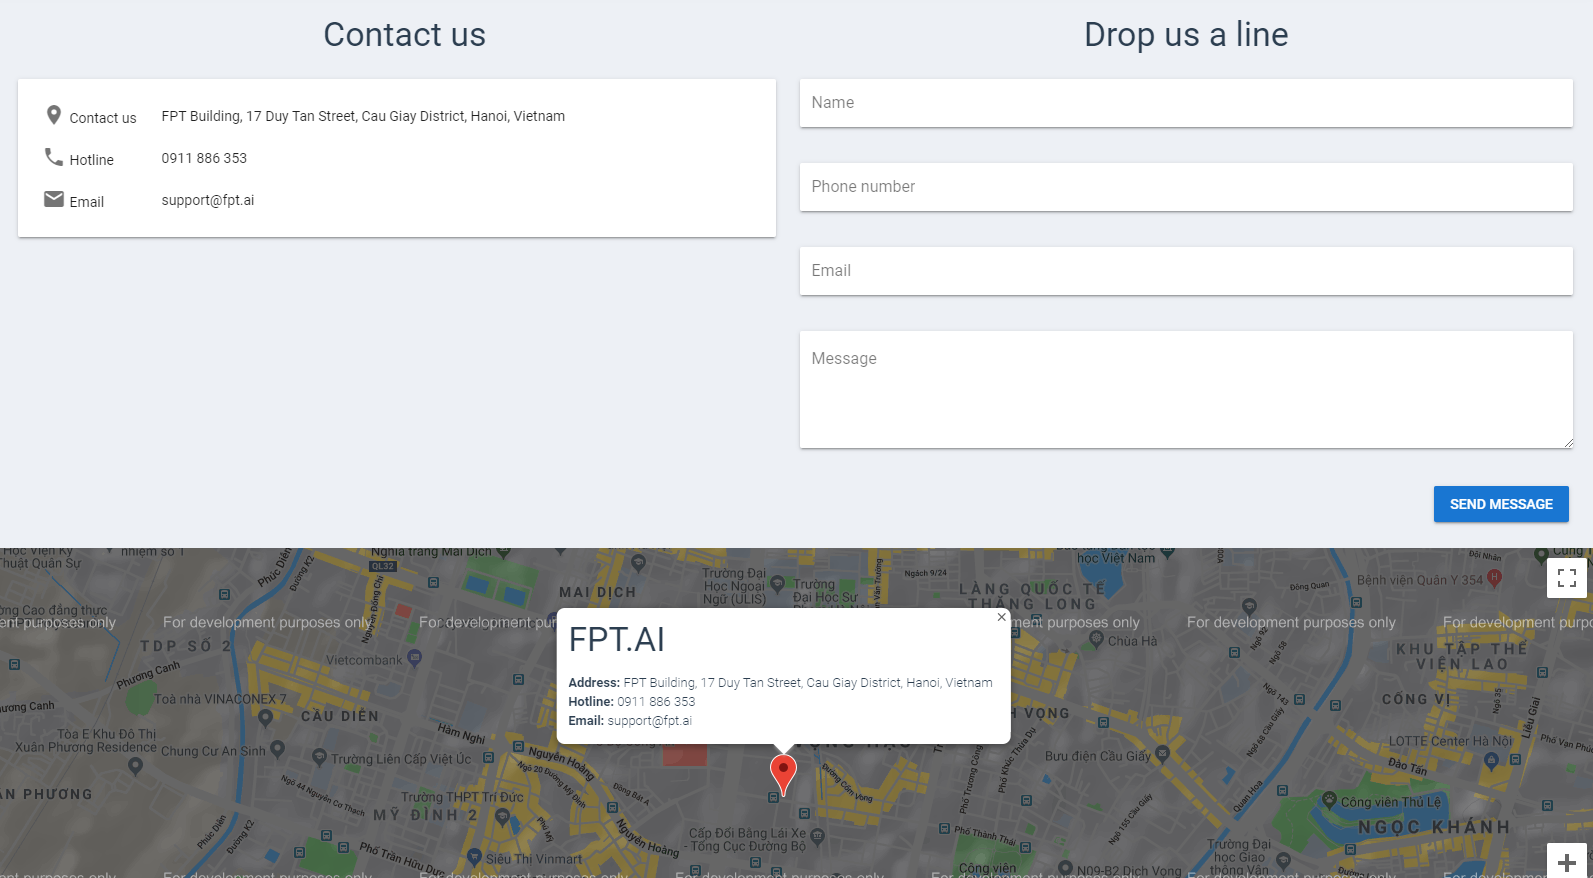
Task: Click the Siêu Thị Vinmart map marker
Action: (x=473, y=857)
